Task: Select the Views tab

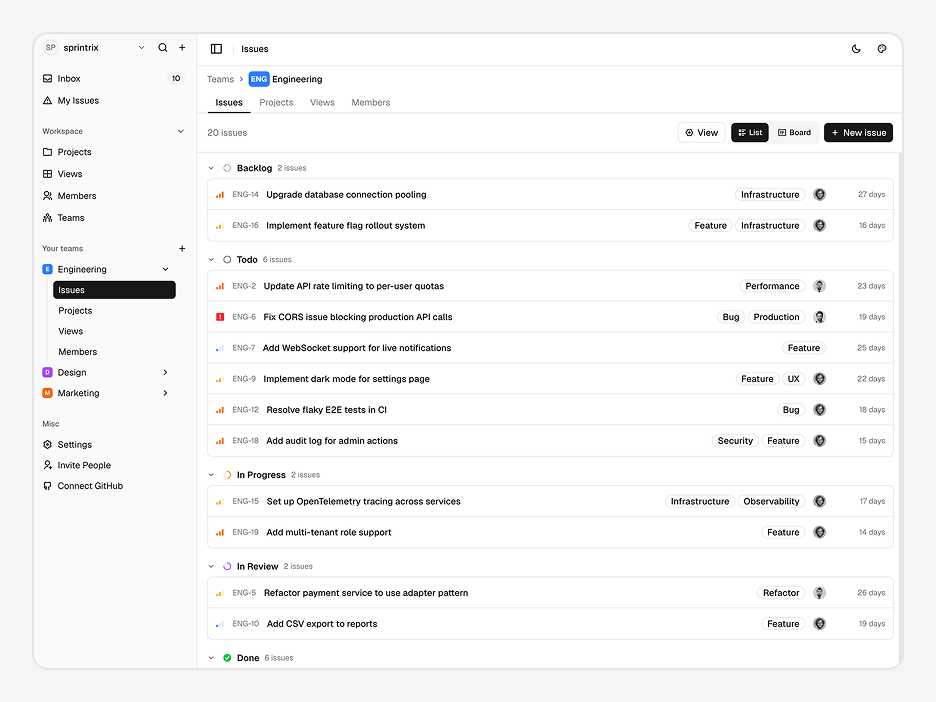Action: tap(322, 103)
